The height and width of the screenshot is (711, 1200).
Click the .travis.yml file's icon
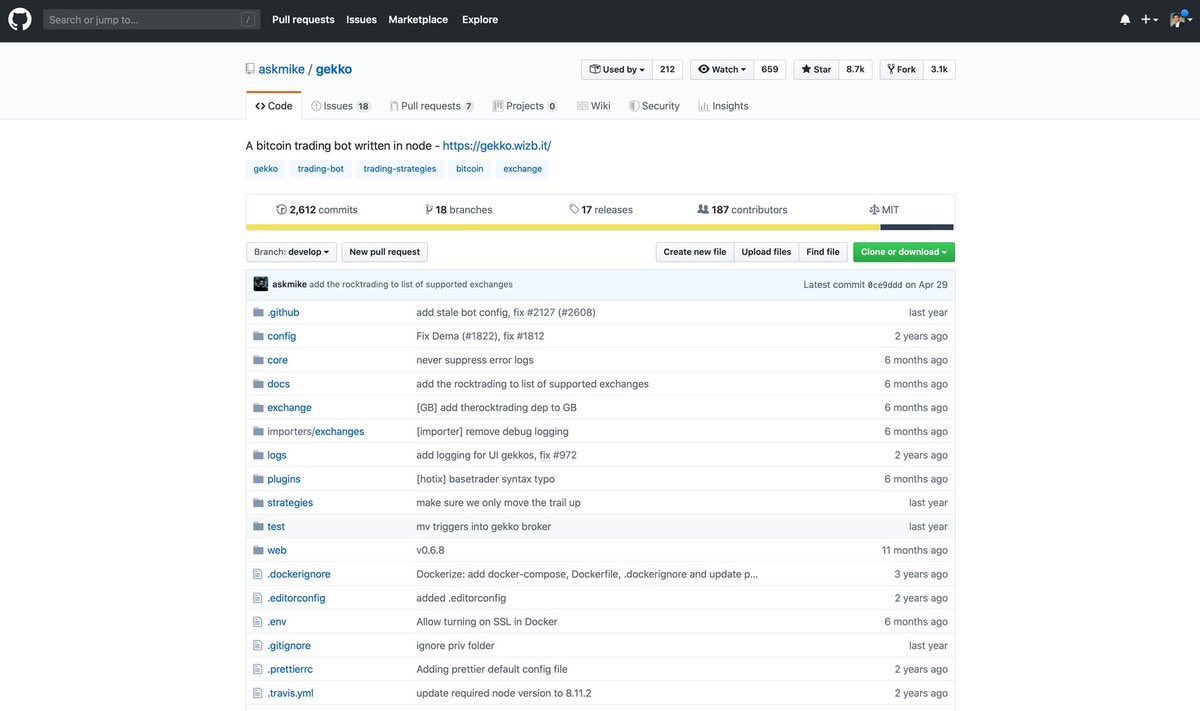click(x=258, y=693)
